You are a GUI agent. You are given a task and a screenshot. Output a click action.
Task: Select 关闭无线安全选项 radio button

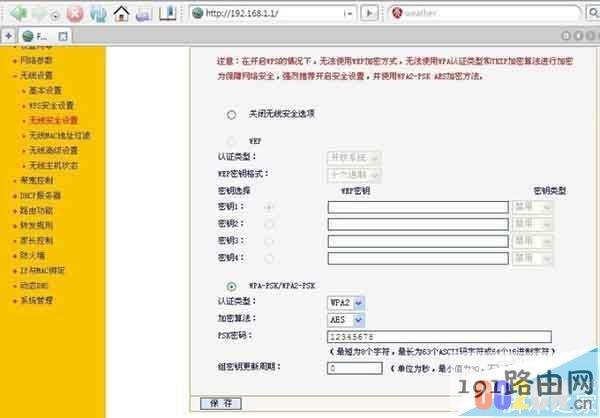pyautogui.click(x=232, y=114)
